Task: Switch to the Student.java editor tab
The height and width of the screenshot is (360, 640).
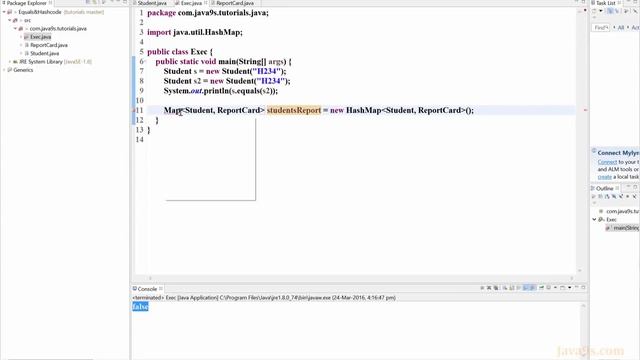Action: [152, 3]
